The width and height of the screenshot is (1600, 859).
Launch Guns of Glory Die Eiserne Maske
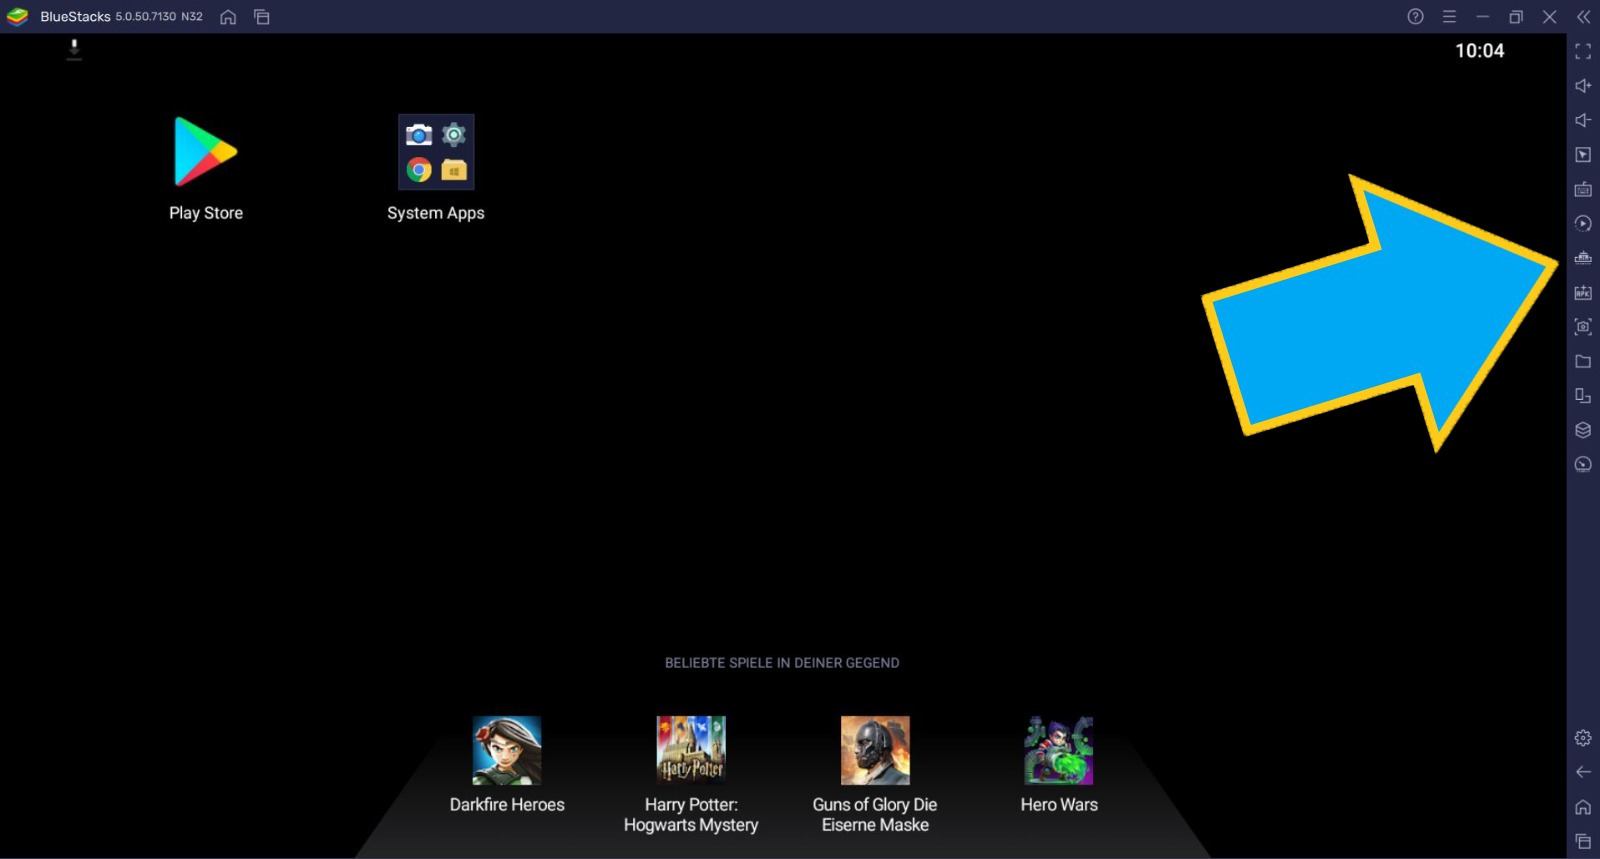[875, 750]
